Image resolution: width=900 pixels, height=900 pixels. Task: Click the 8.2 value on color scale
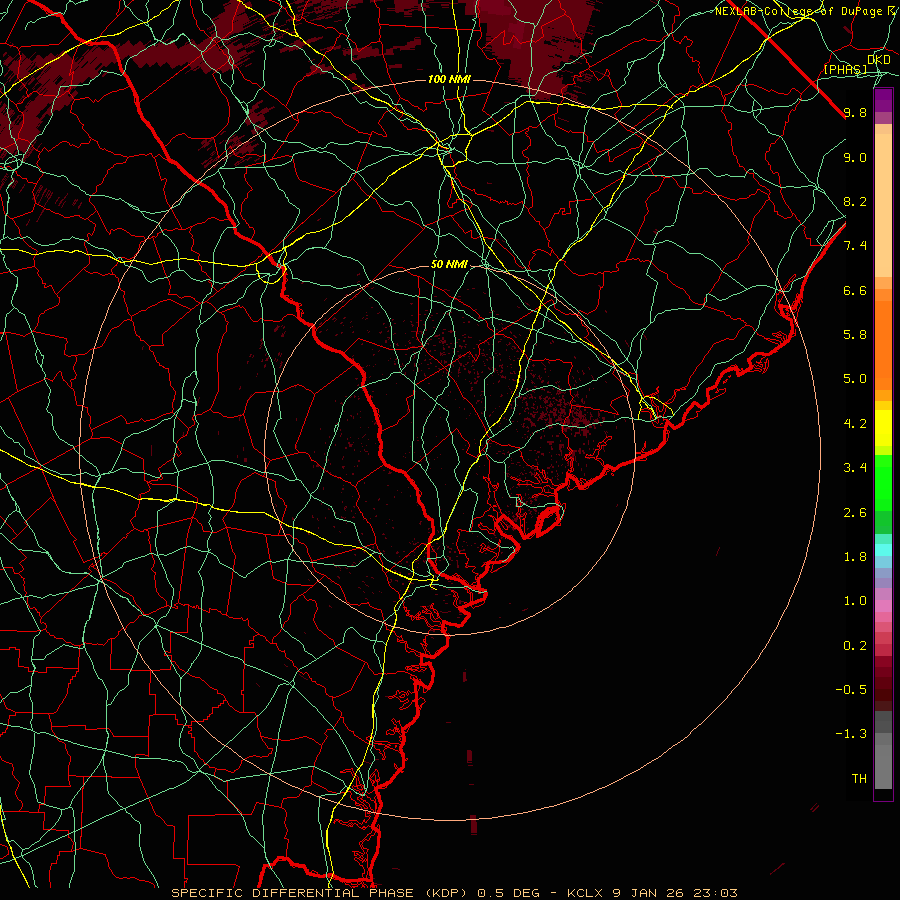(x=855, y=201)
